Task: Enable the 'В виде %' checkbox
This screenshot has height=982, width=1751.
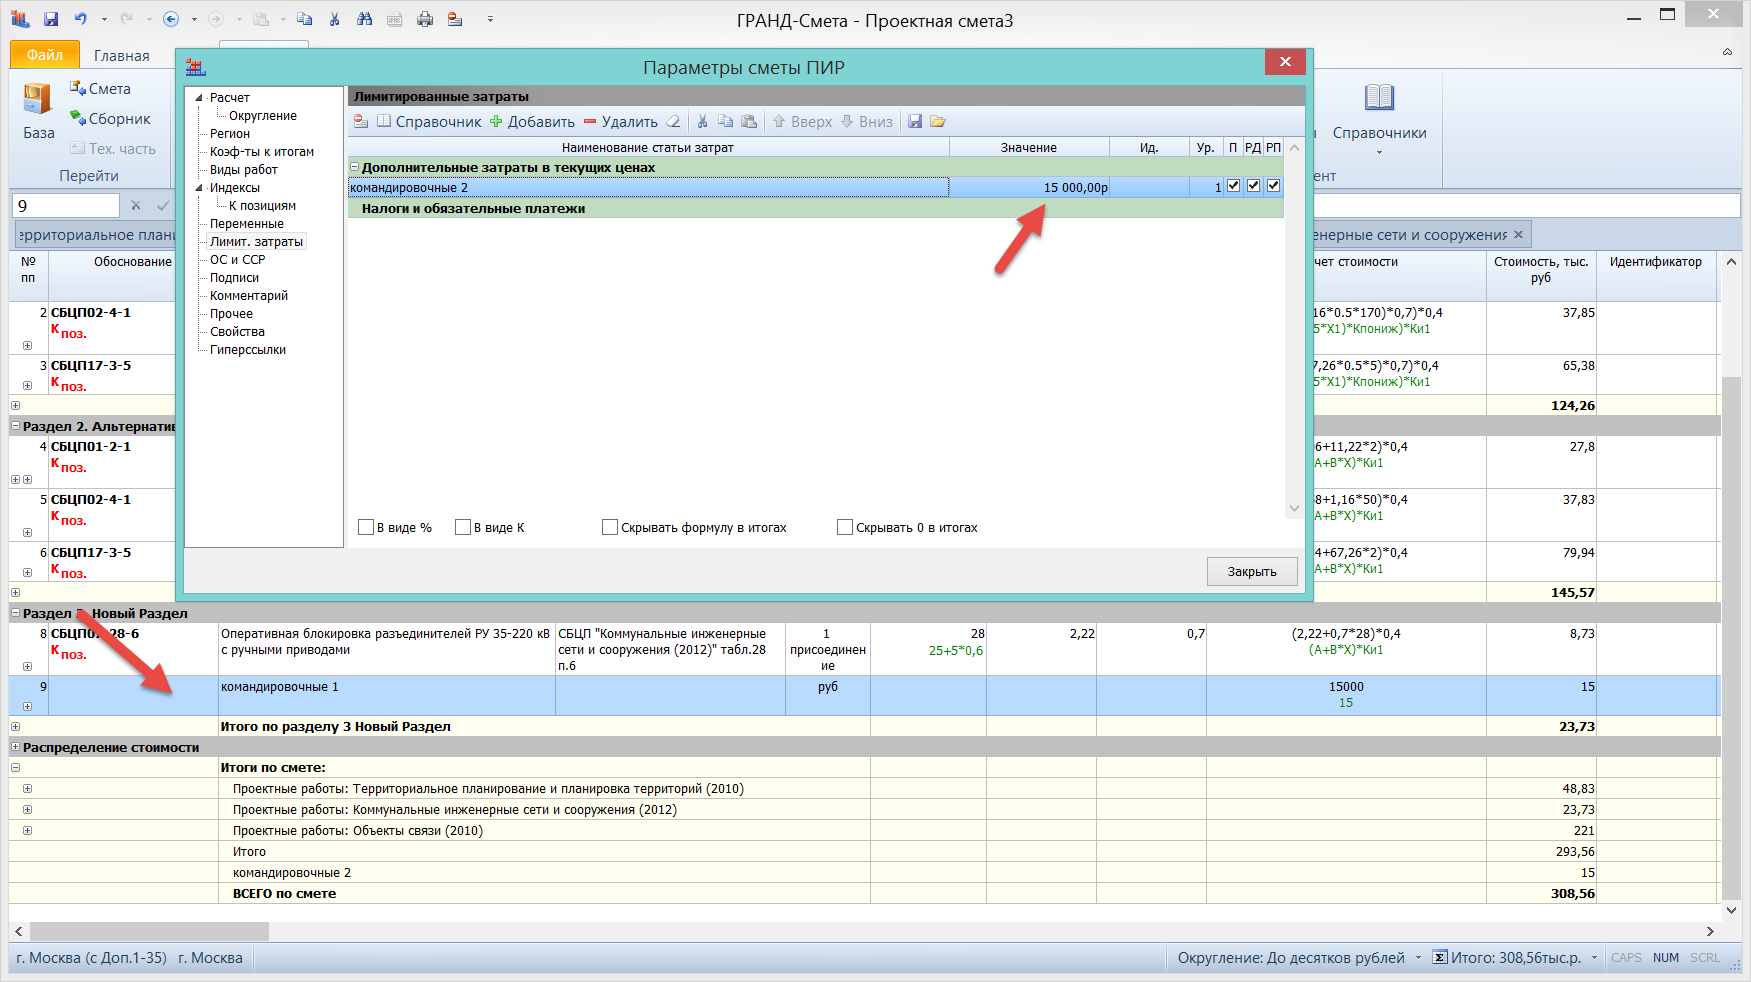Action: [366, 527]
